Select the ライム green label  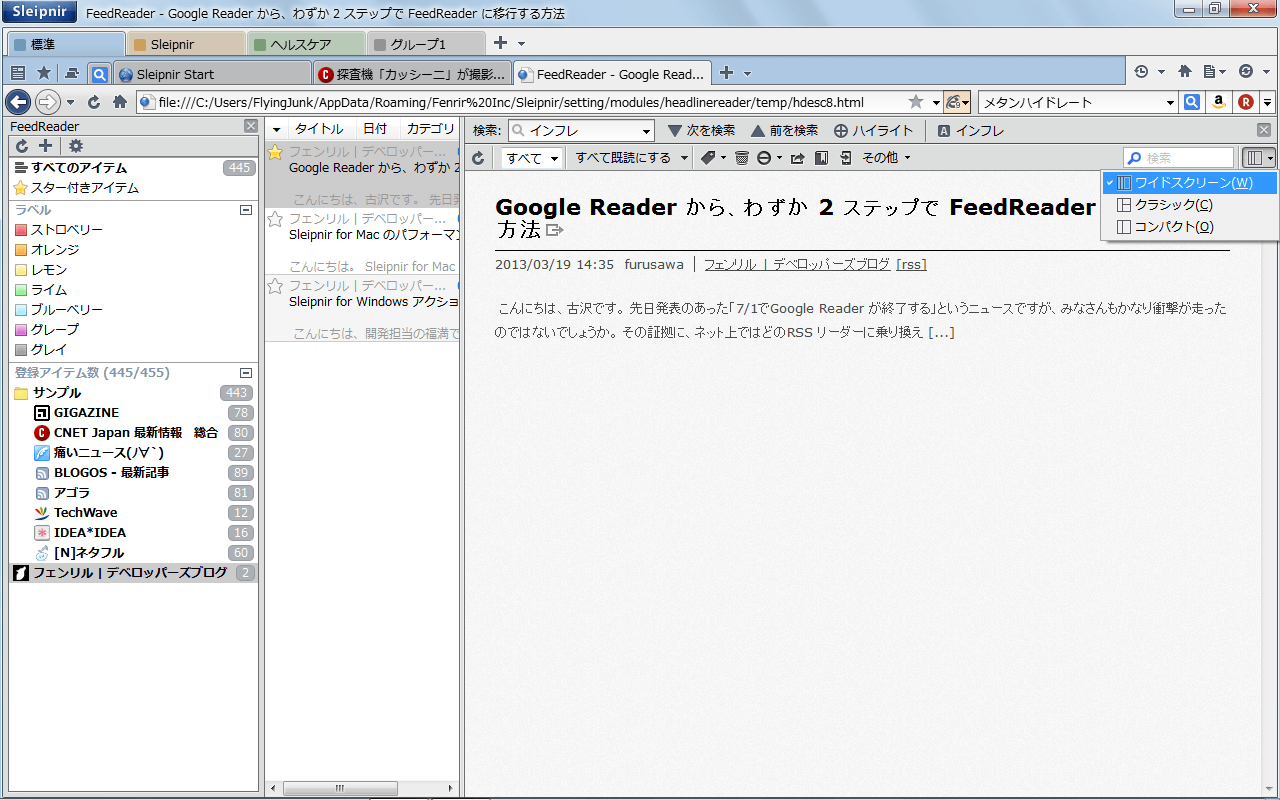pyautogui.click(x=41, y=290)
